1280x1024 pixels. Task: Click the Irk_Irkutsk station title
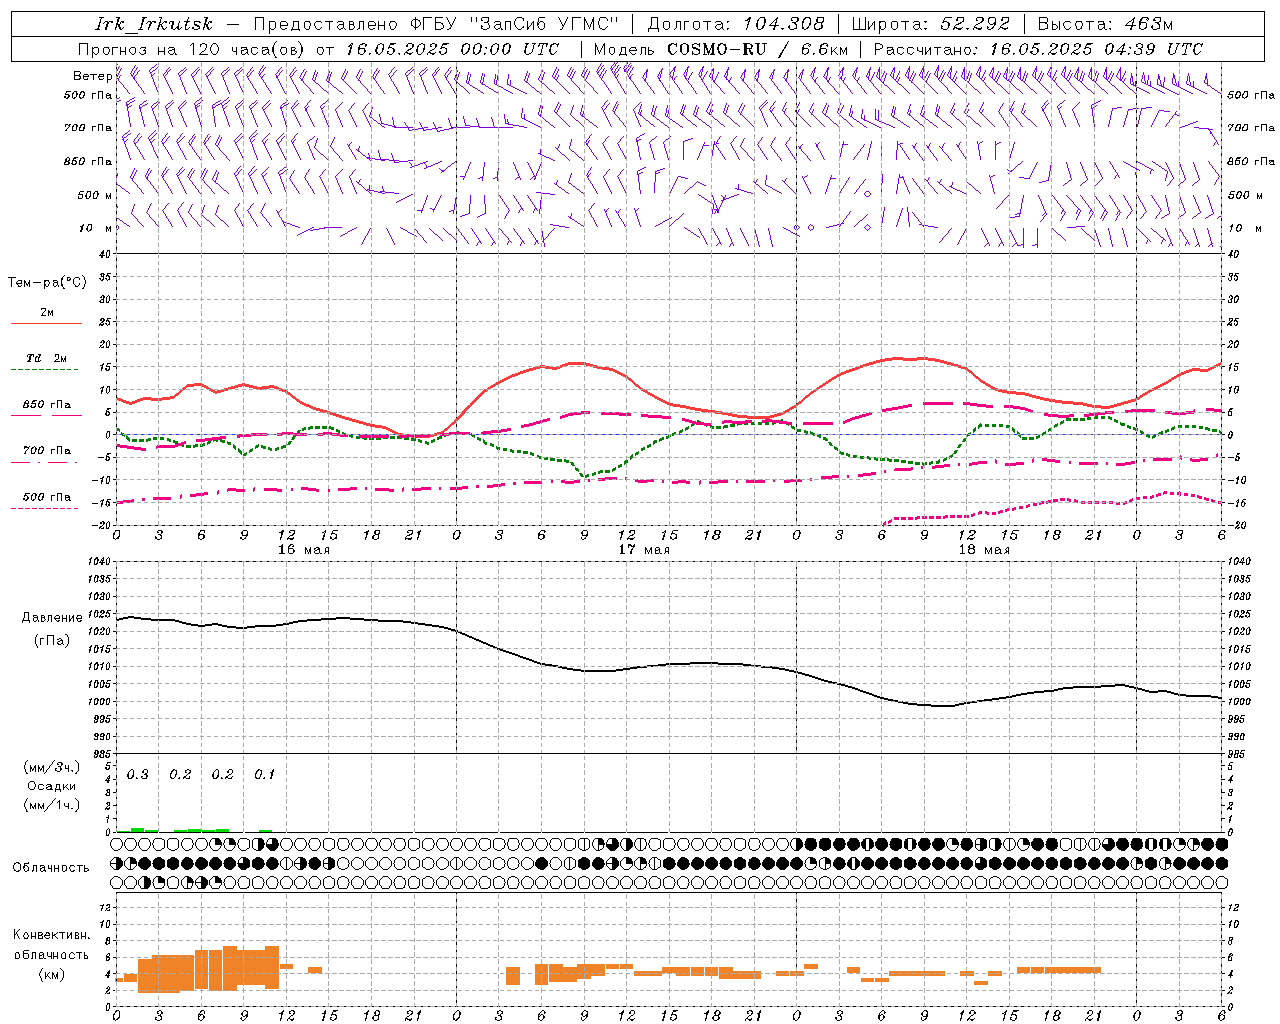tap(154, 24)
